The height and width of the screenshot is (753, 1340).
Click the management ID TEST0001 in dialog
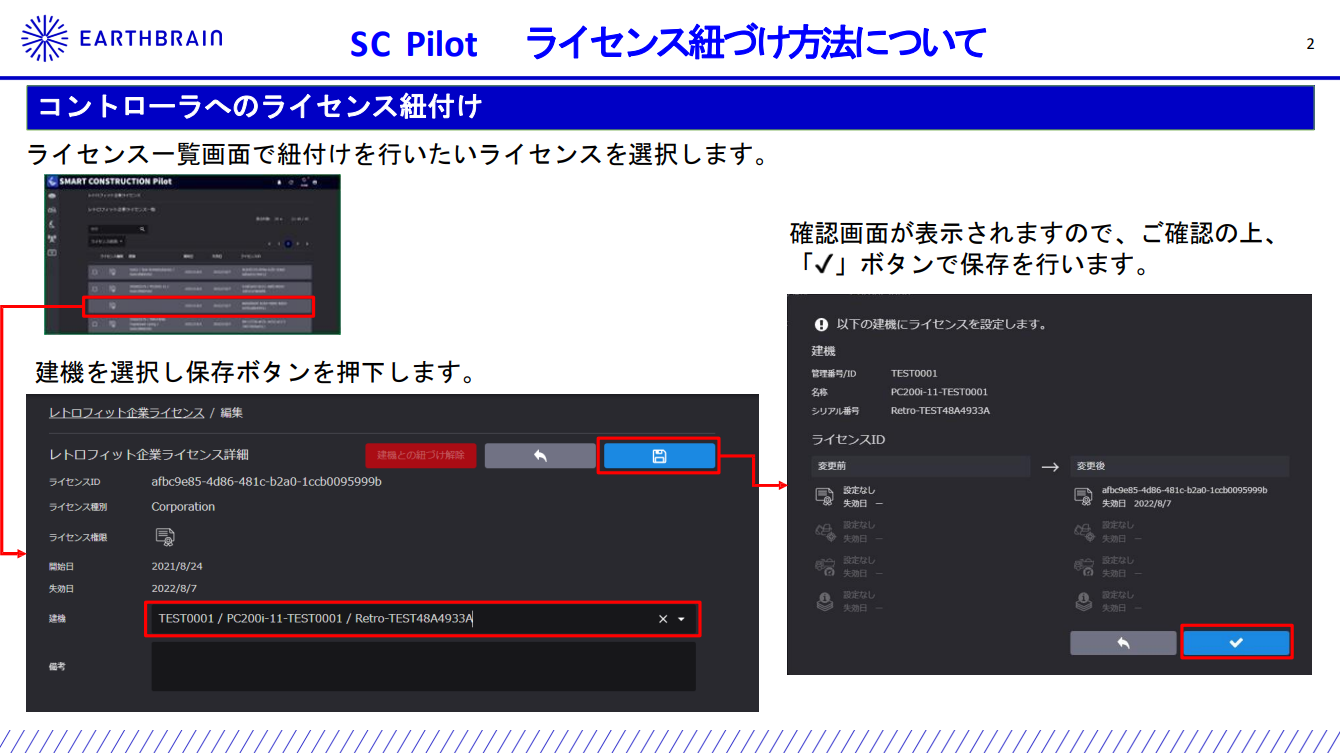point(914,373)
